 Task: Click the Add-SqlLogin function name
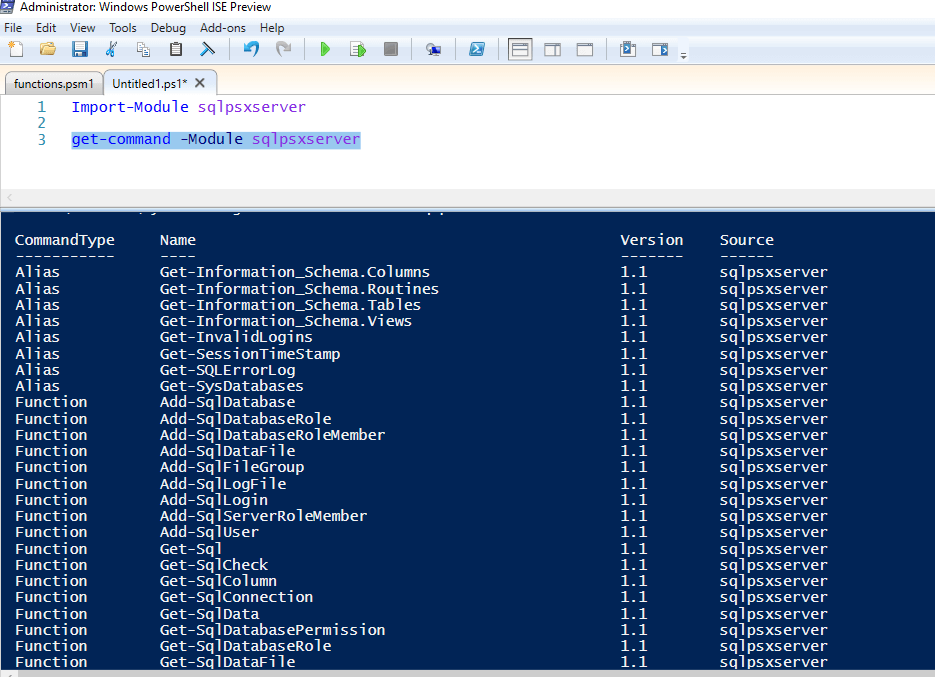pos(214,500)
